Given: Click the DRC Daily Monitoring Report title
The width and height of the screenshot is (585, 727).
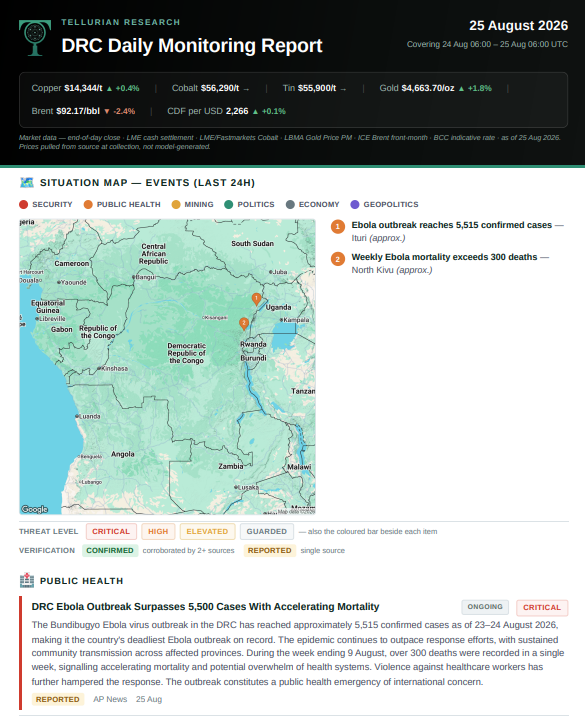Looking at the screenshot, I should [x=192, y=46].
